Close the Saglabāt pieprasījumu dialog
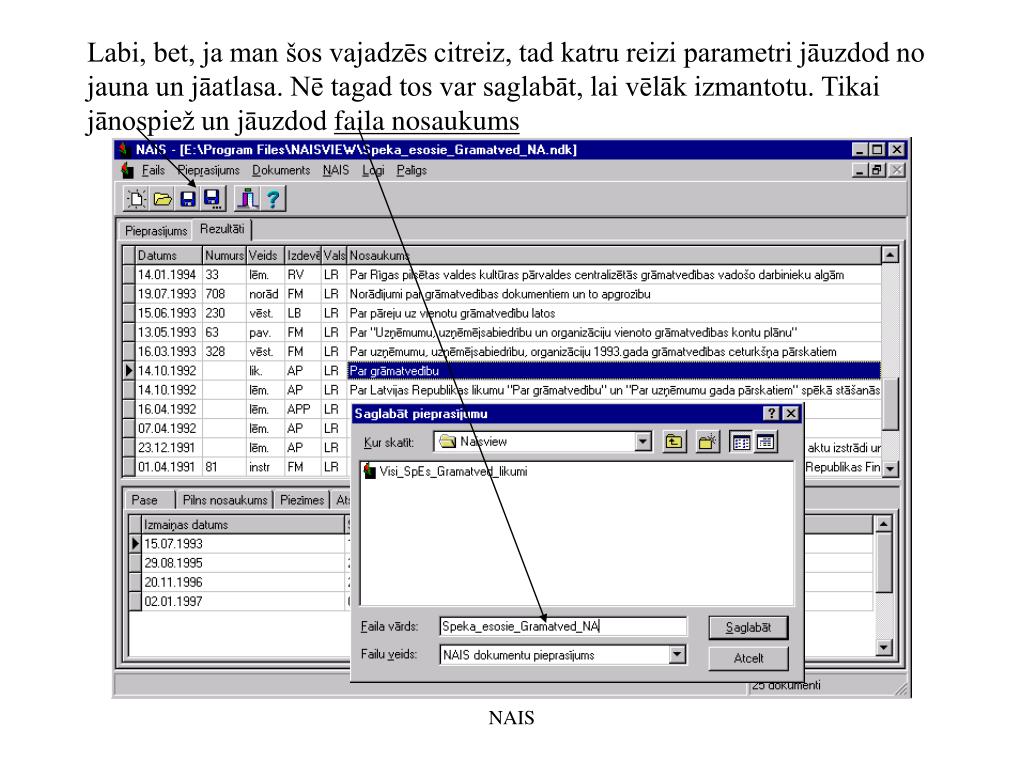 (790, 413)
